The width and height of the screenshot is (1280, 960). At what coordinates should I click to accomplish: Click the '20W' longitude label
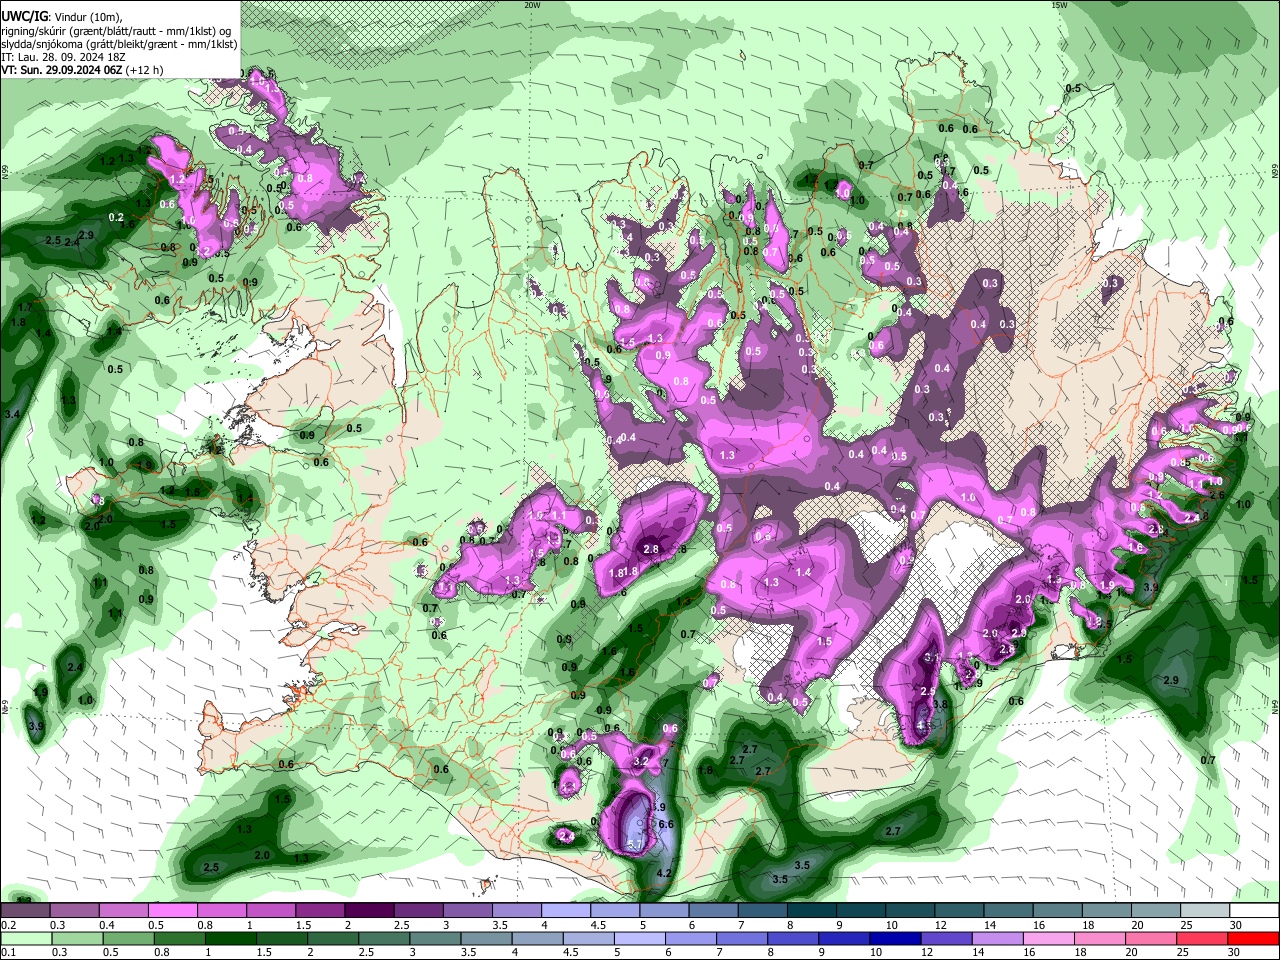tap(532, 5)
